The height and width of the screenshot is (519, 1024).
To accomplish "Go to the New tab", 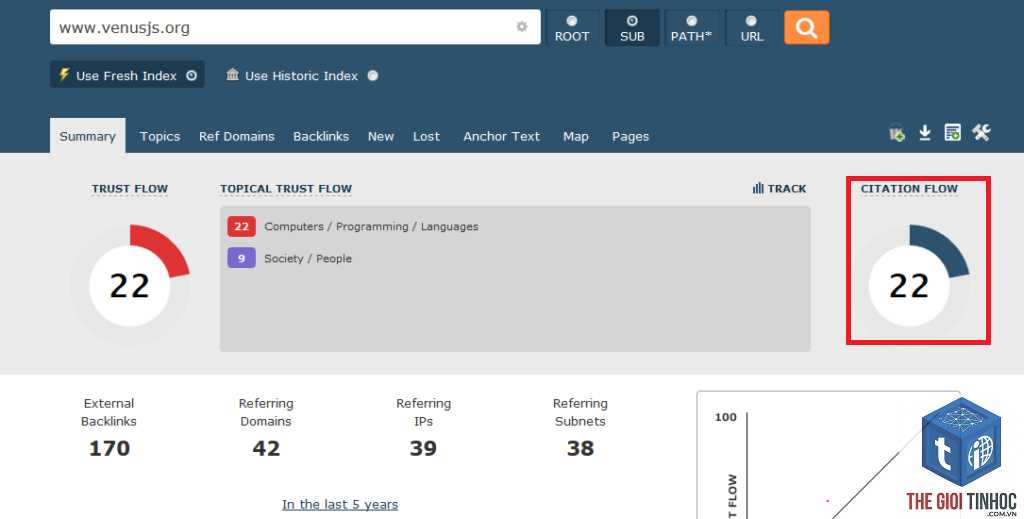I will (x=381, y=136).
